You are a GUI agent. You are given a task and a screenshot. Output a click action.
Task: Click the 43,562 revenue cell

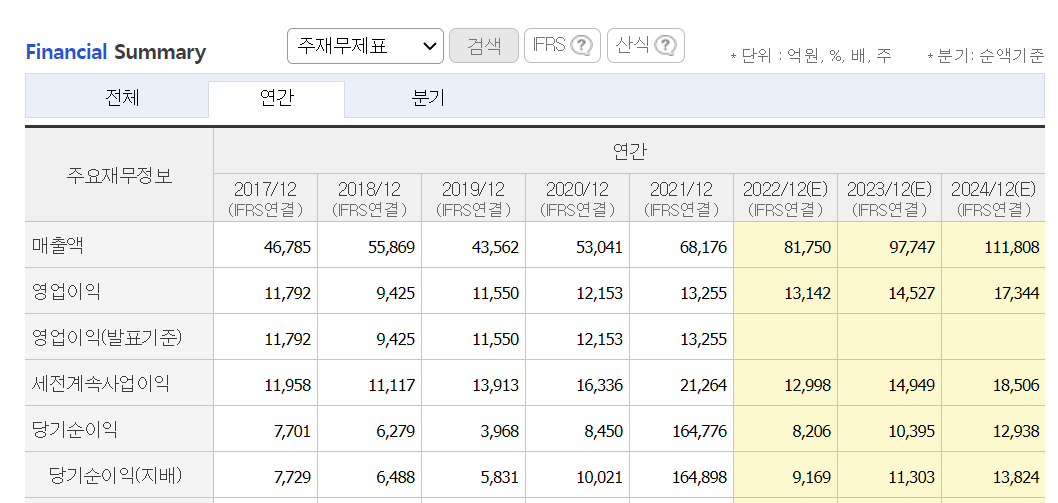473,246
